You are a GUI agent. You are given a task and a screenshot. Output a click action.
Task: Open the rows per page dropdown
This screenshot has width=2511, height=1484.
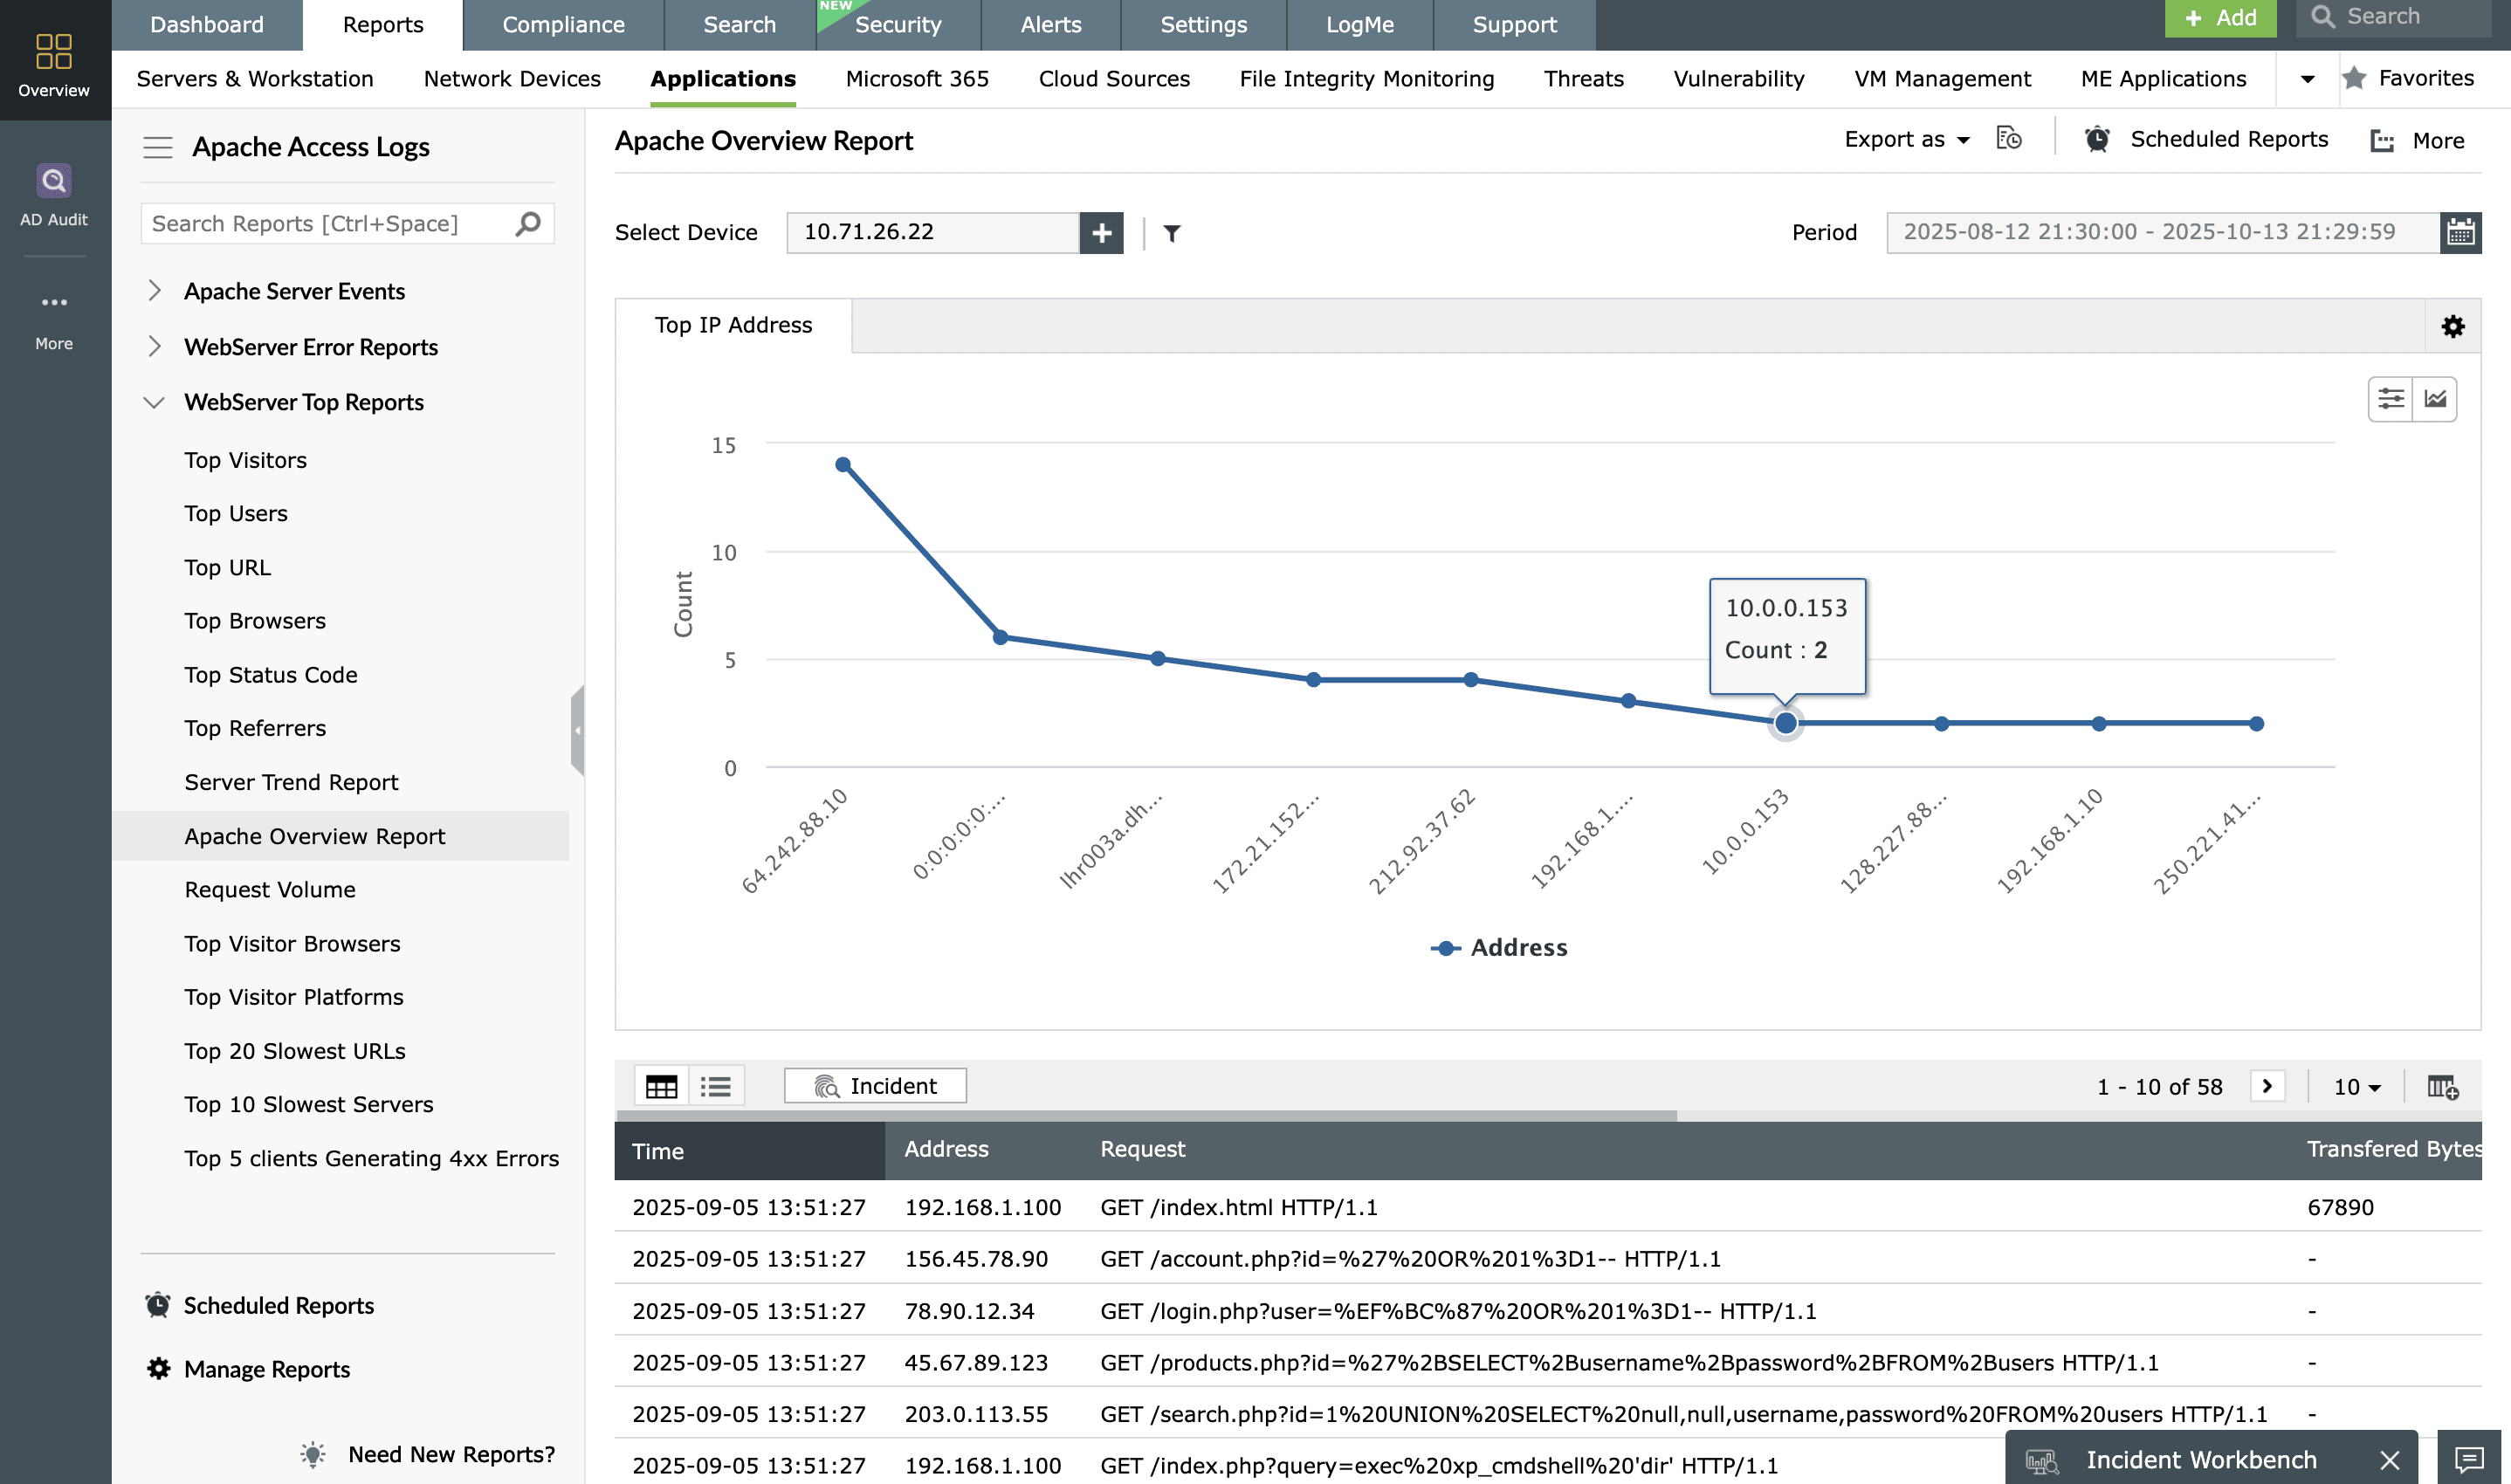pos(2357,1086)
